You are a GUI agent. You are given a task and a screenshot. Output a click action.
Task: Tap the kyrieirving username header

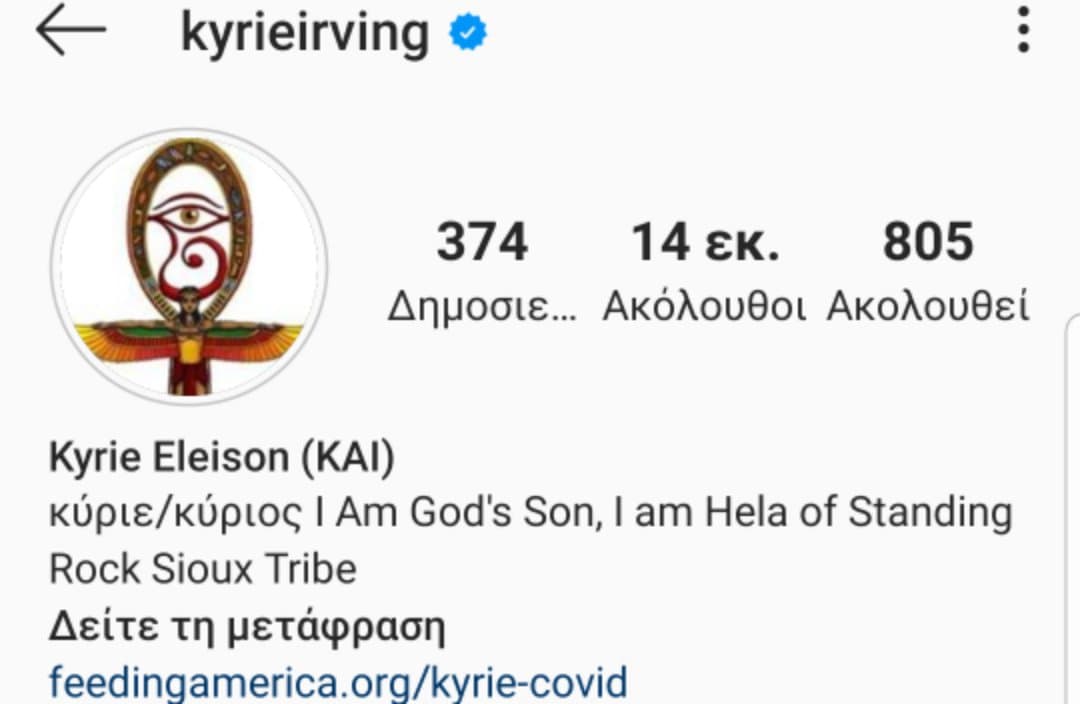coord(304,32)
